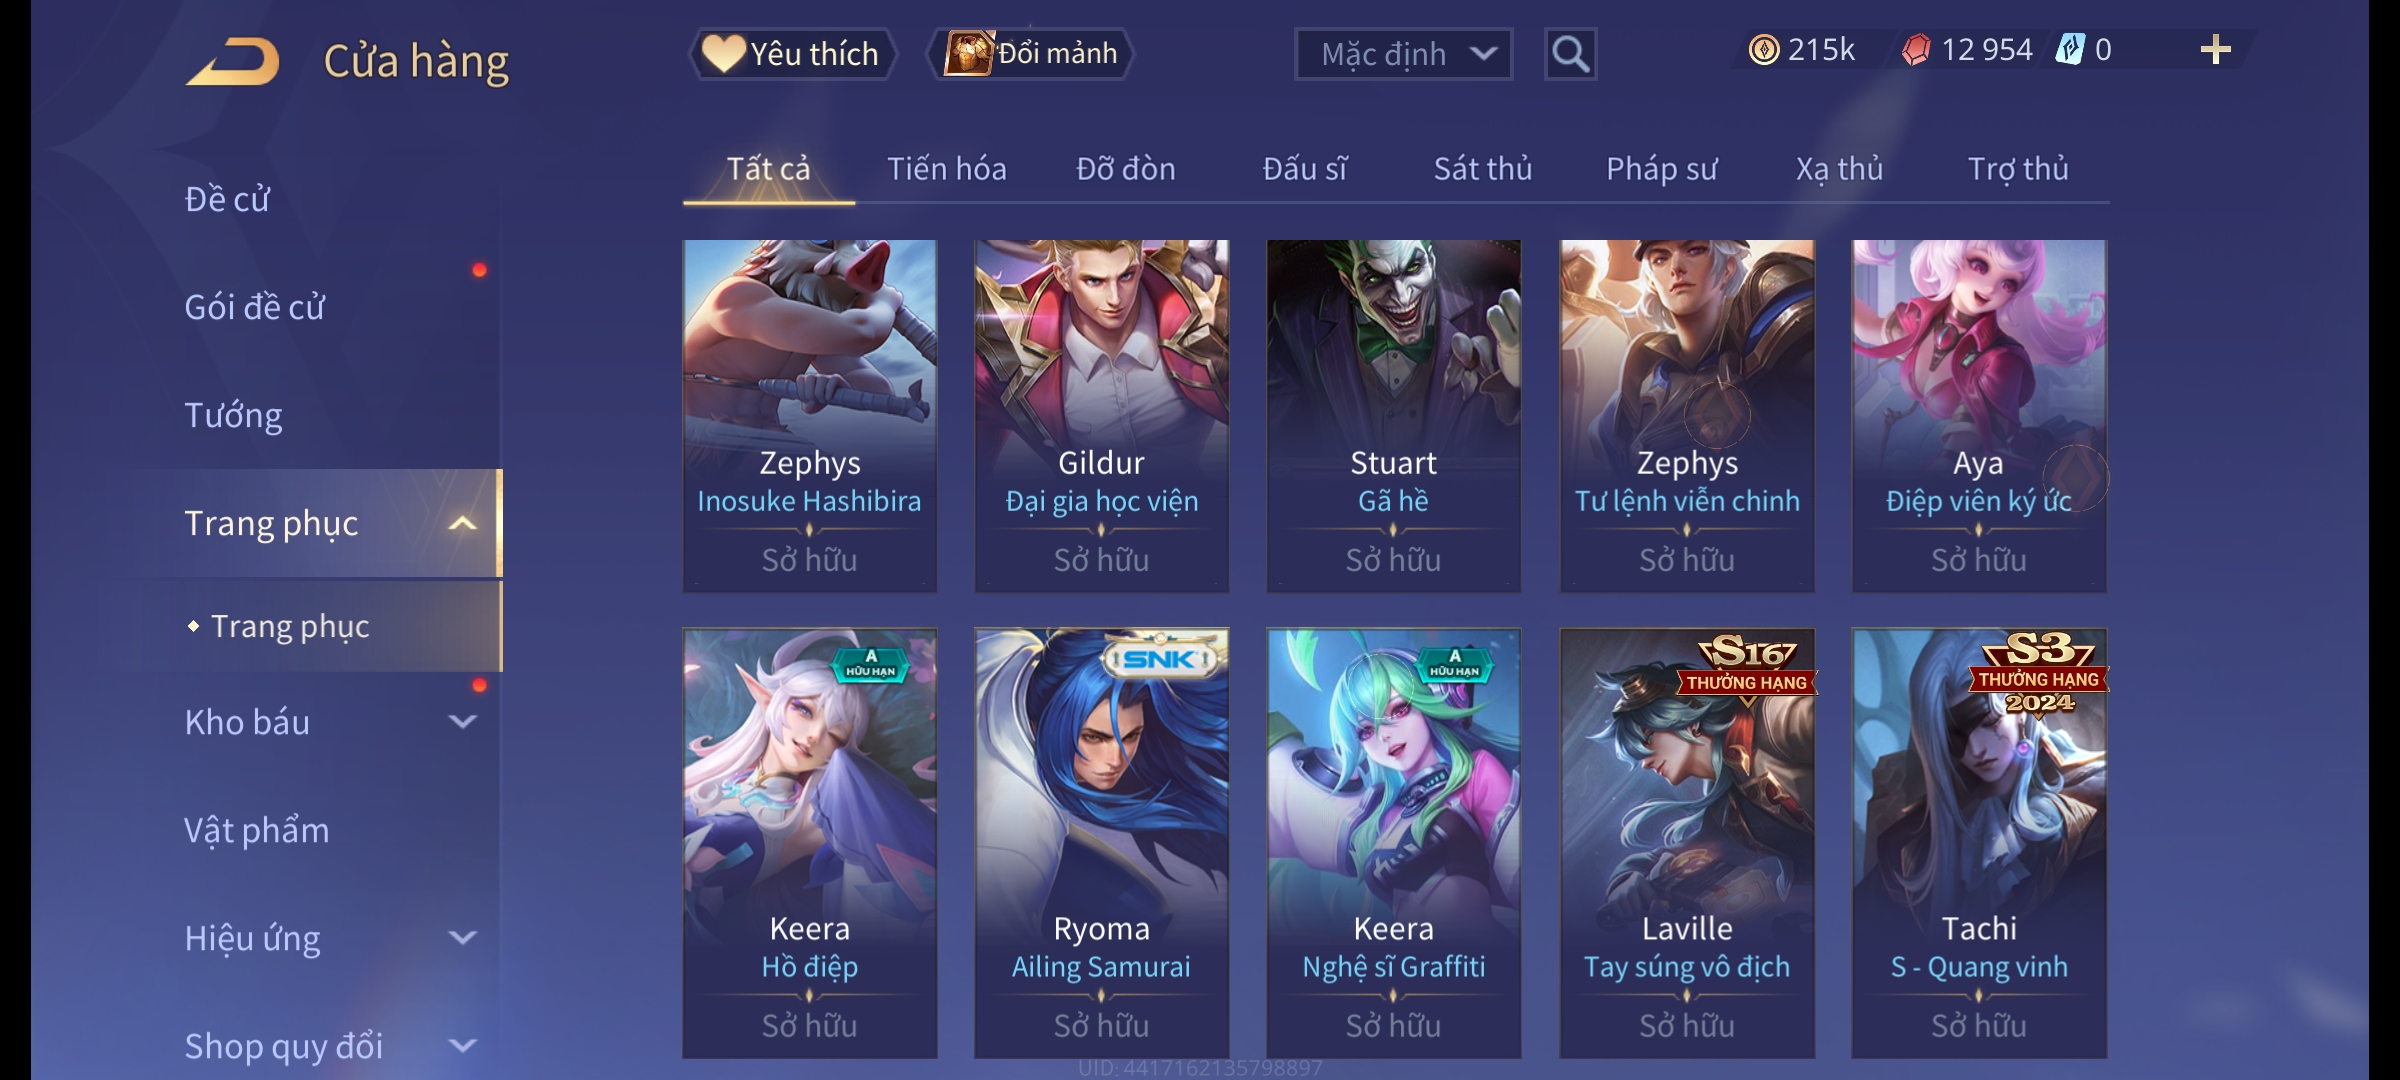This screenshot has width=2400, height=1080.
Task: Open the Mặc định sort dropdown
Action: (x=1403, y=54)
